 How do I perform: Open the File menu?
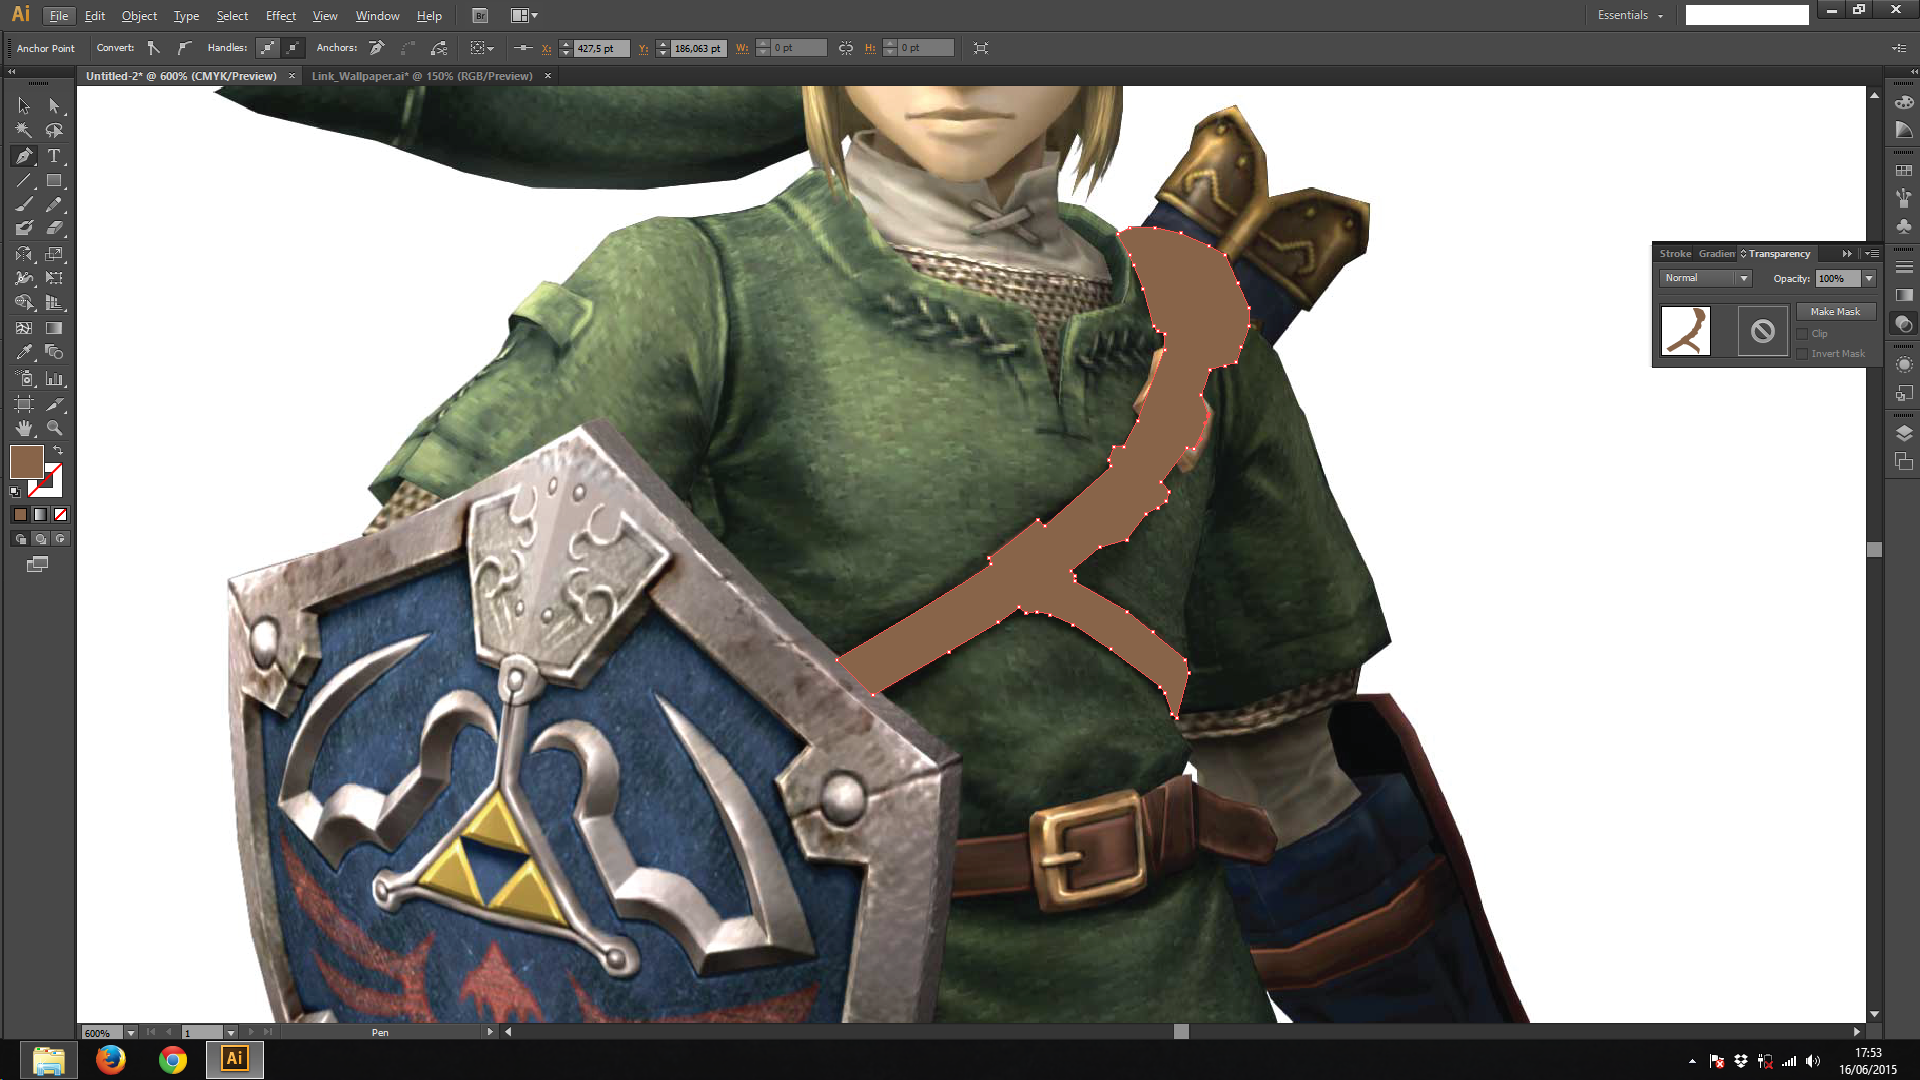pos(59,16)
